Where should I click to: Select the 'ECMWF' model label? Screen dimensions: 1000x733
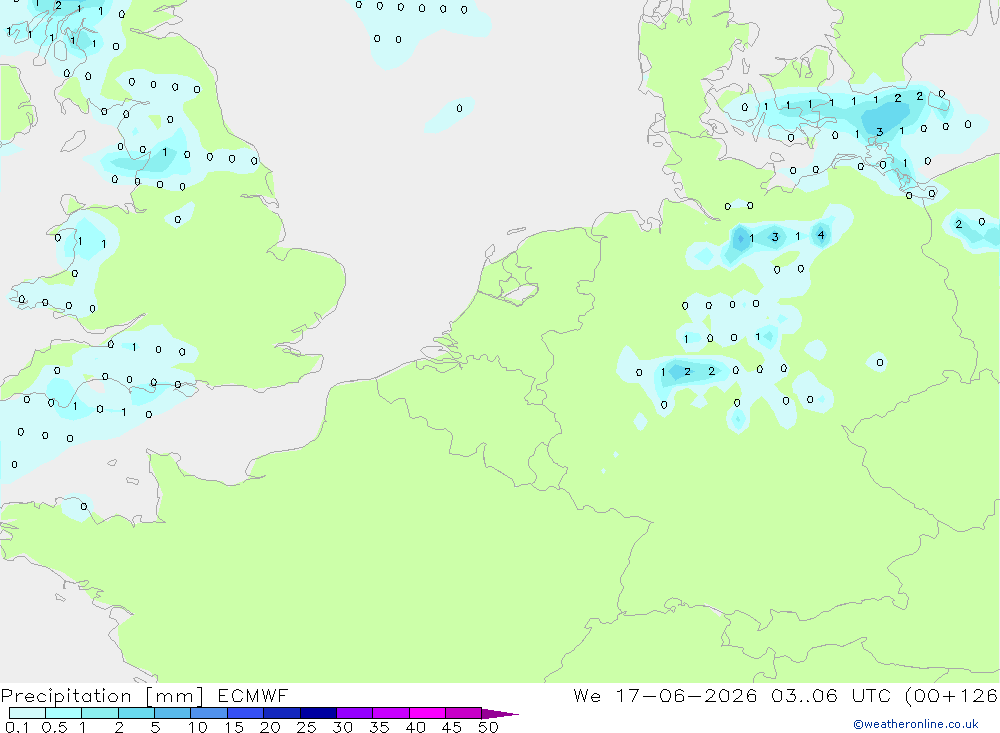click(253, 695)
